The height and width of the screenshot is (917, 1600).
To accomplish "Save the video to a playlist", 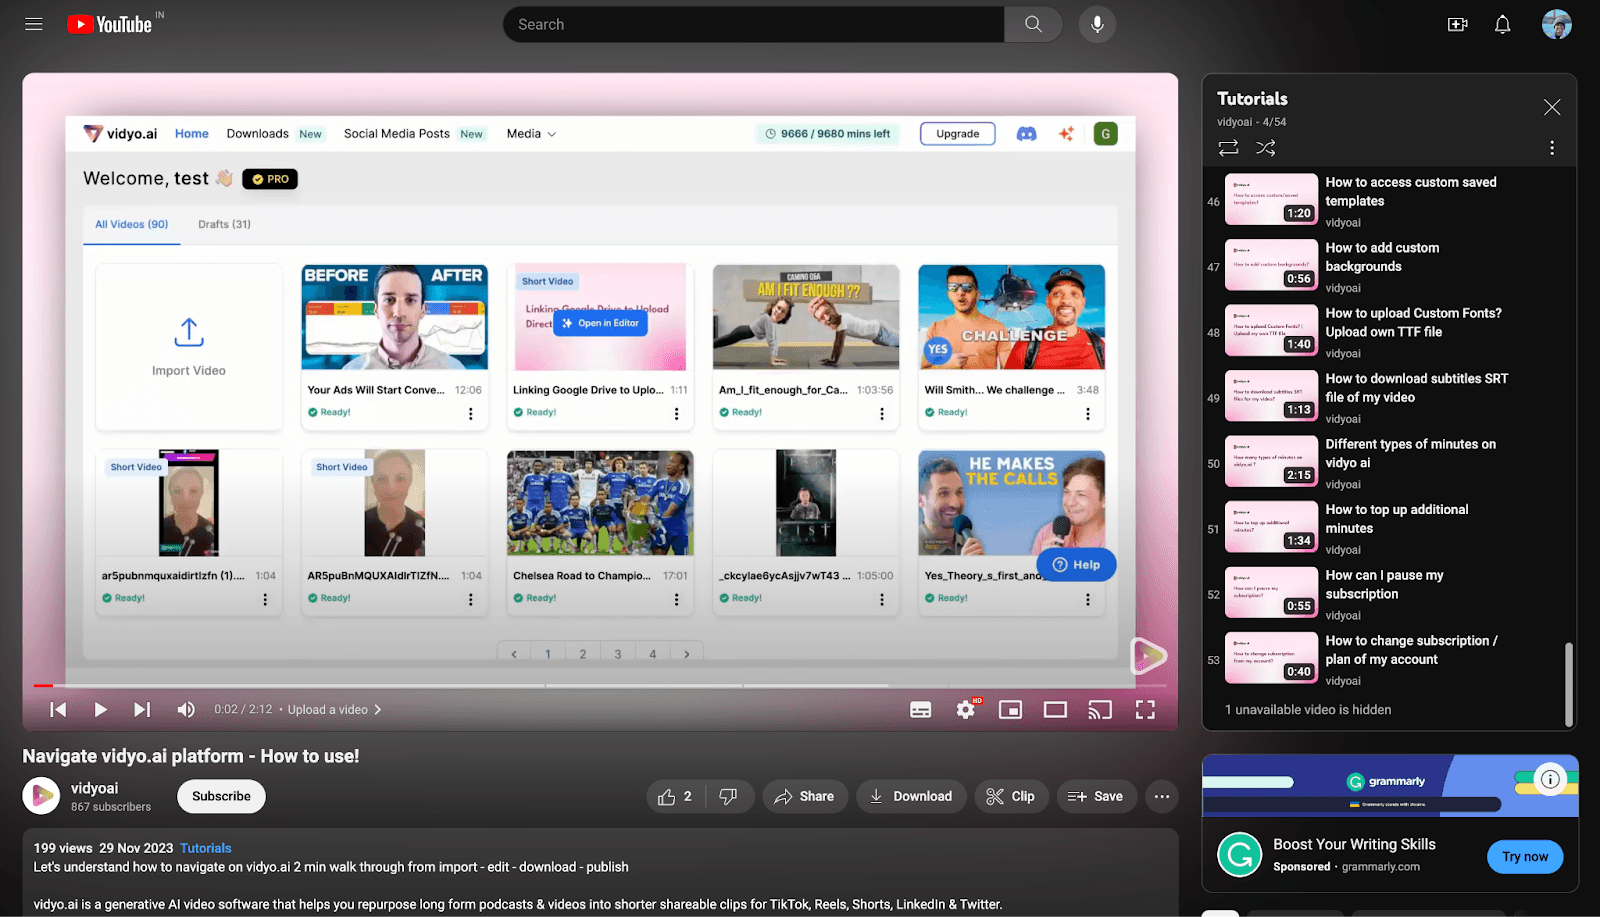I will (1096, 796).
